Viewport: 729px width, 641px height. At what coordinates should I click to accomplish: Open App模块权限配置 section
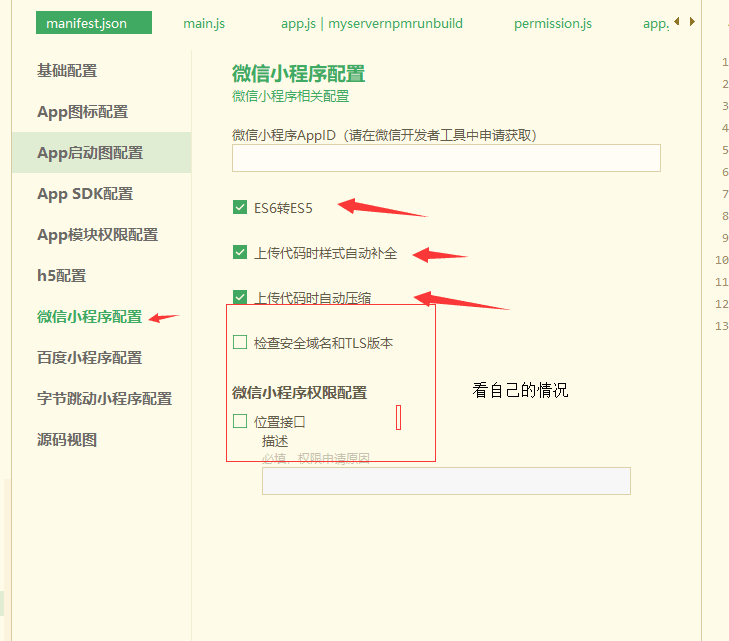click(x=98, y=235)
